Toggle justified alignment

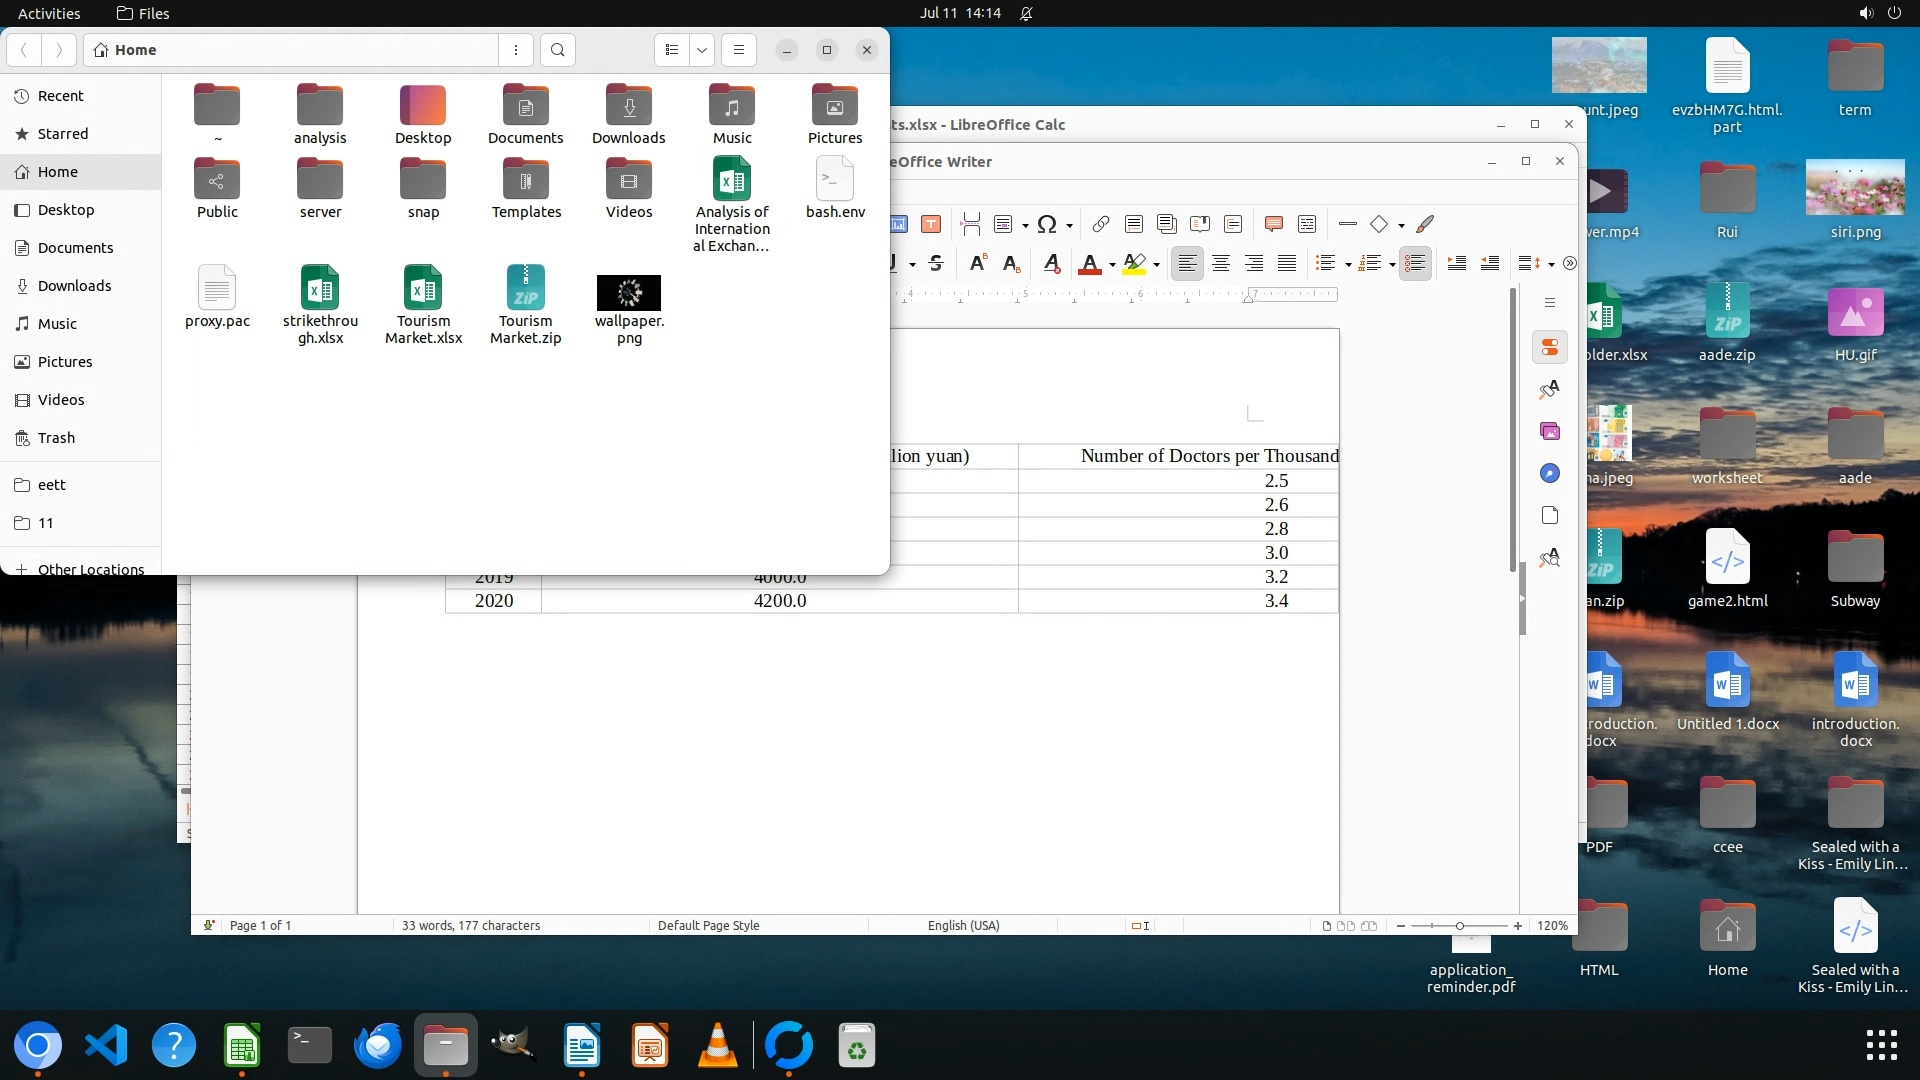(x=1287, y=263)
